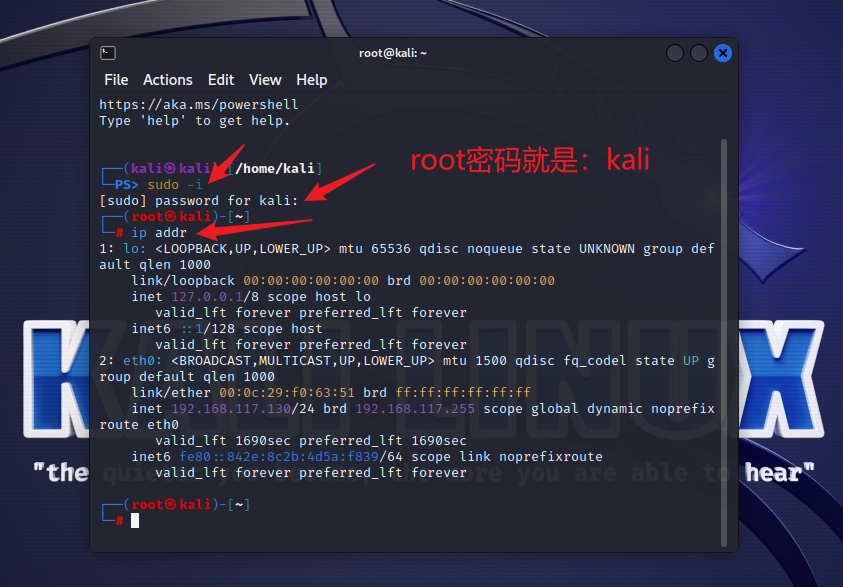
Task: Click 'Type 'help' to get help.' line
Action: point(195,120)
